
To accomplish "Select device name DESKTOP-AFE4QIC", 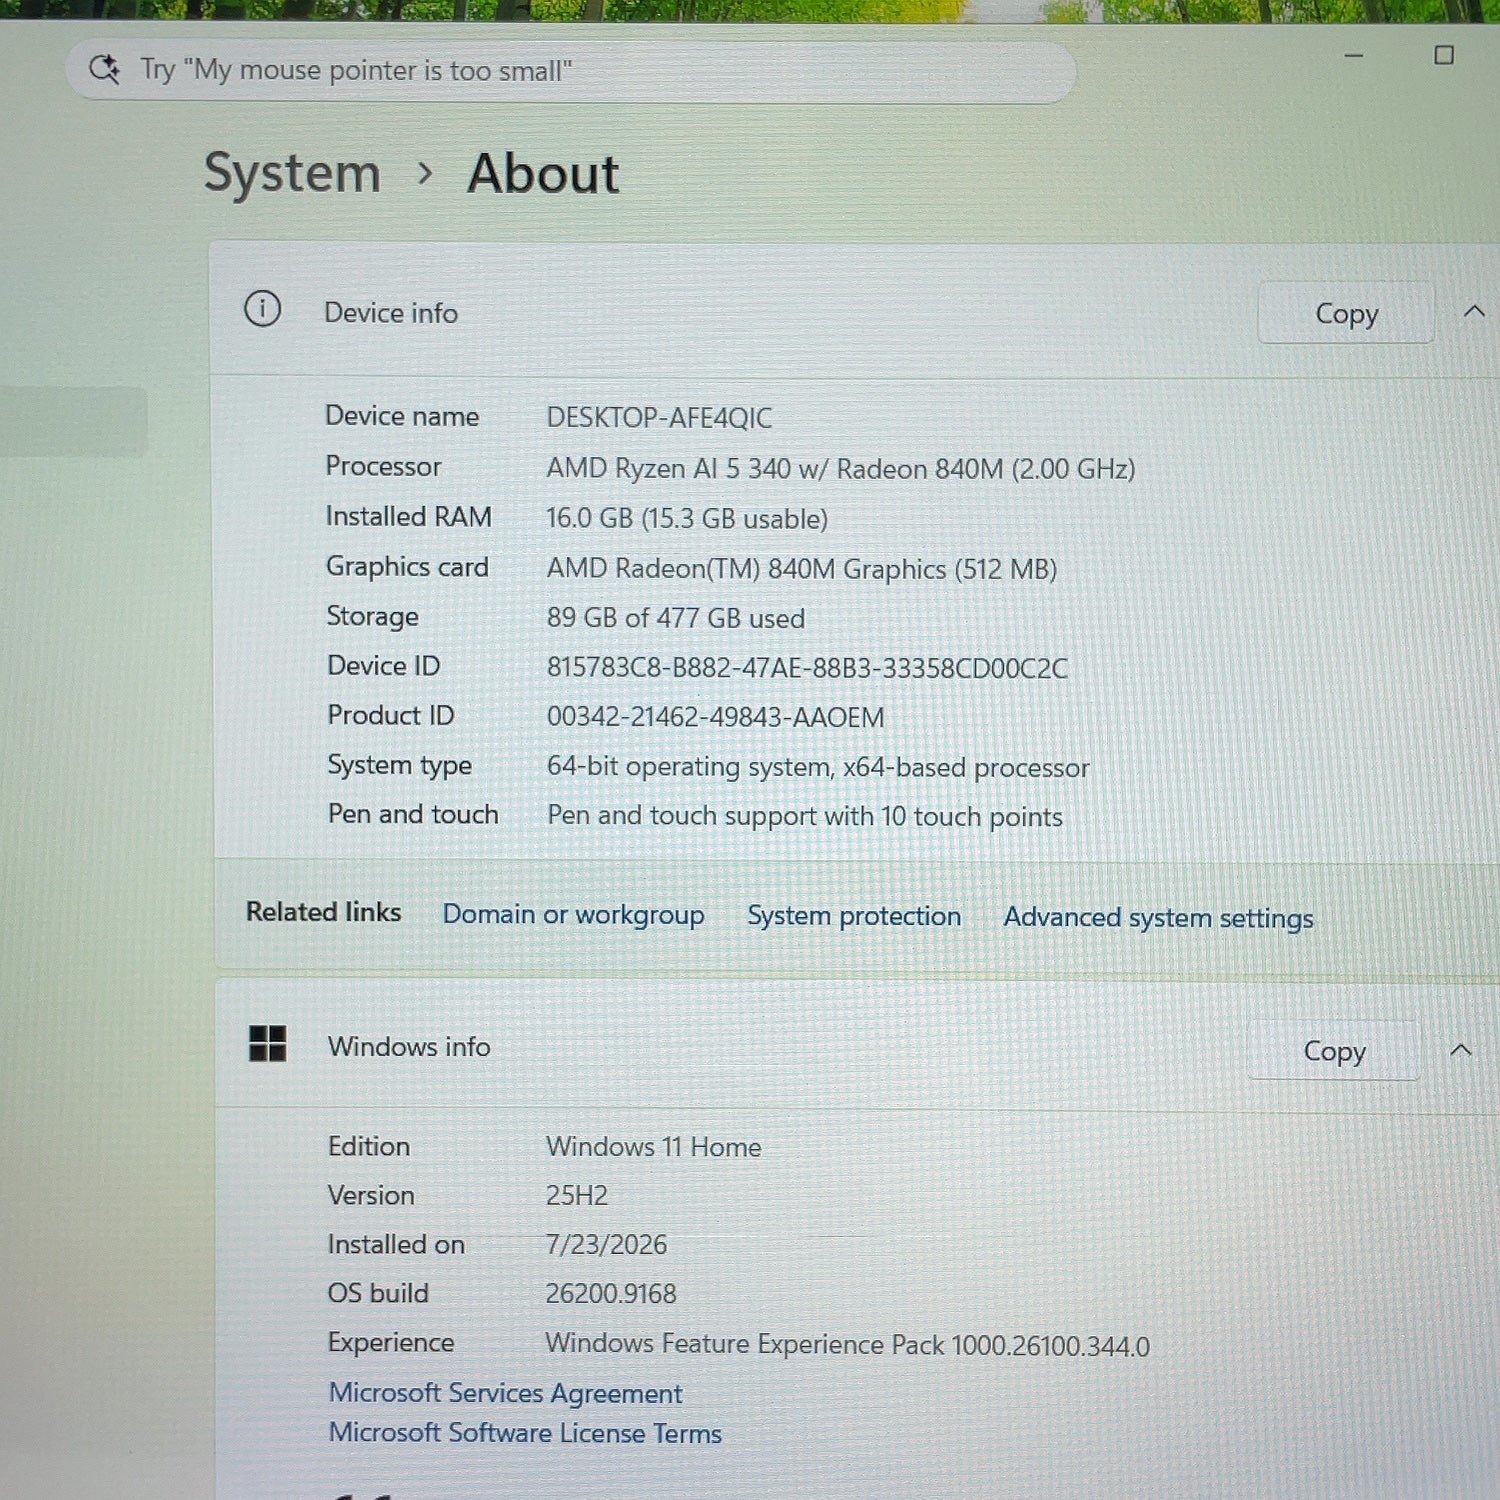I will pyautogui.click(x=659, y=418).
